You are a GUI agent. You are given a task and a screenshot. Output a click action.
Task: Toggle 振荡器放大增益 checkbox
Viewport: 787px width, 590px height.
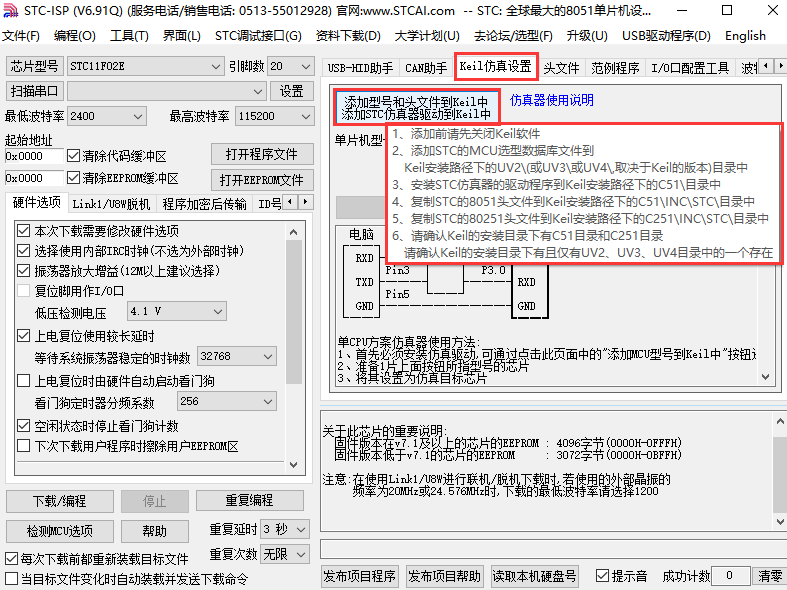[24, 271]
